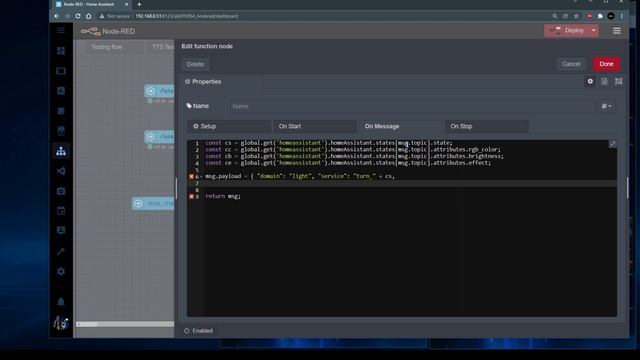Select the TTS flow tab
The width and height of the screenshot is (640, 360).
(160, 47)
